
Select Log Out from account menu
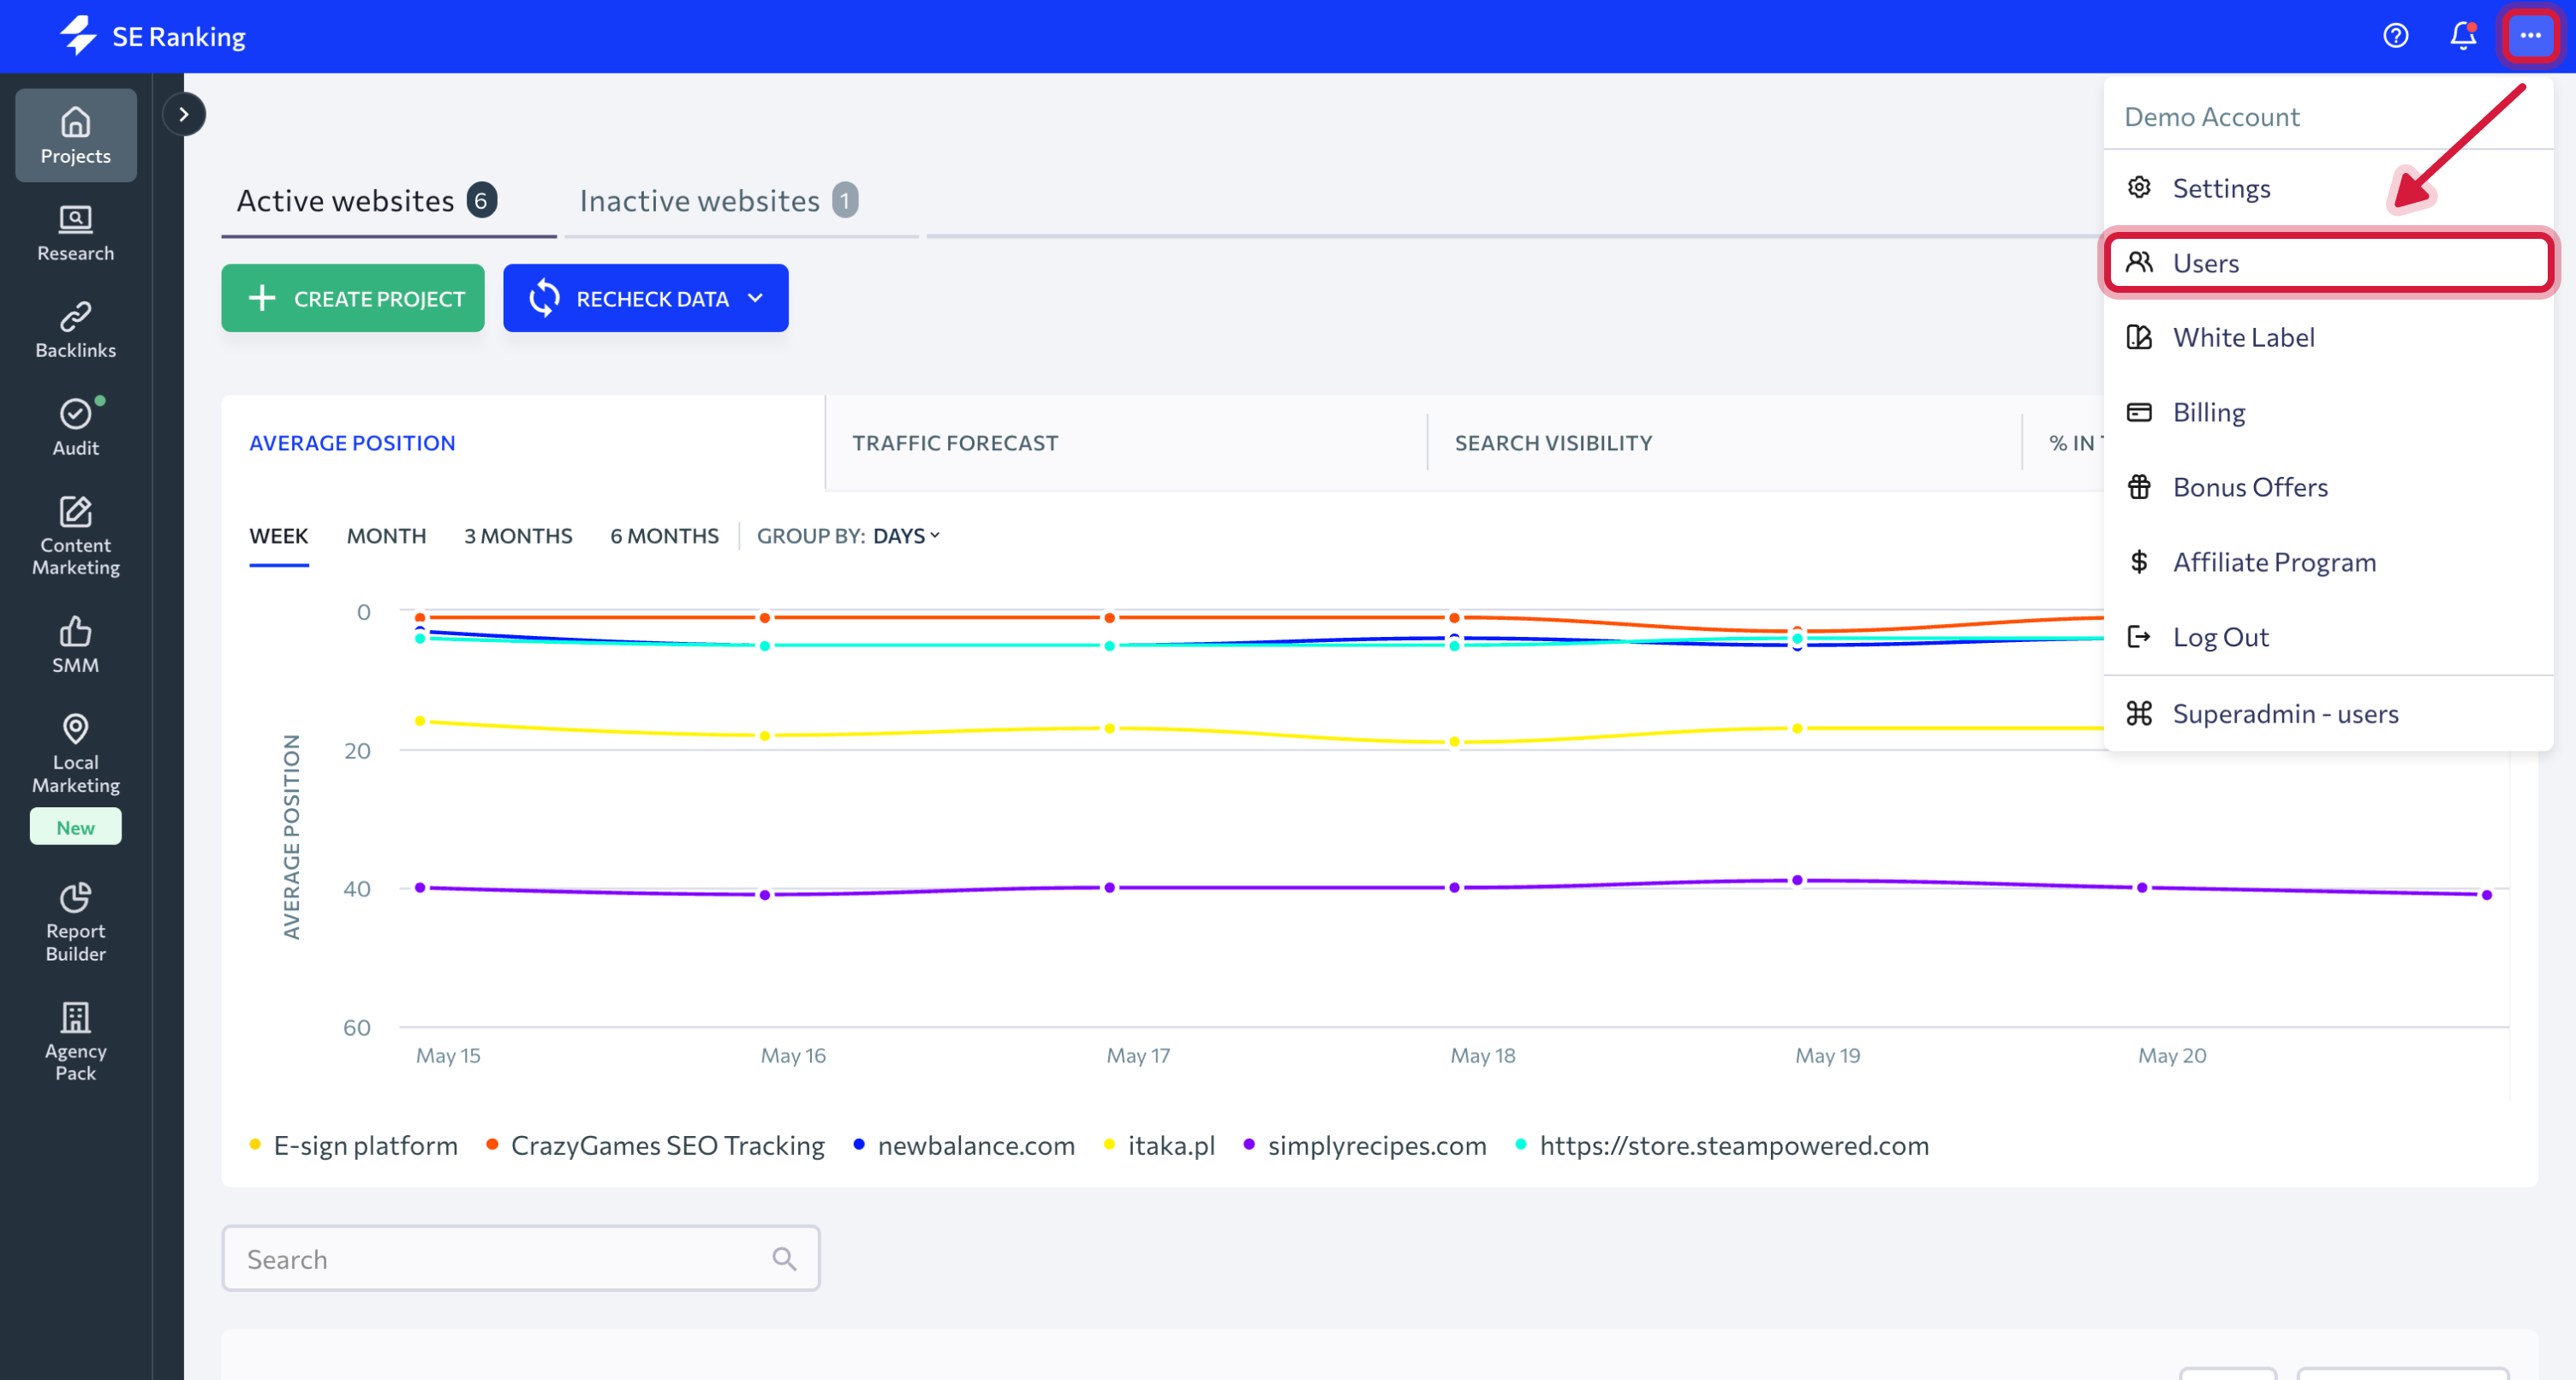click(2220, 637)
